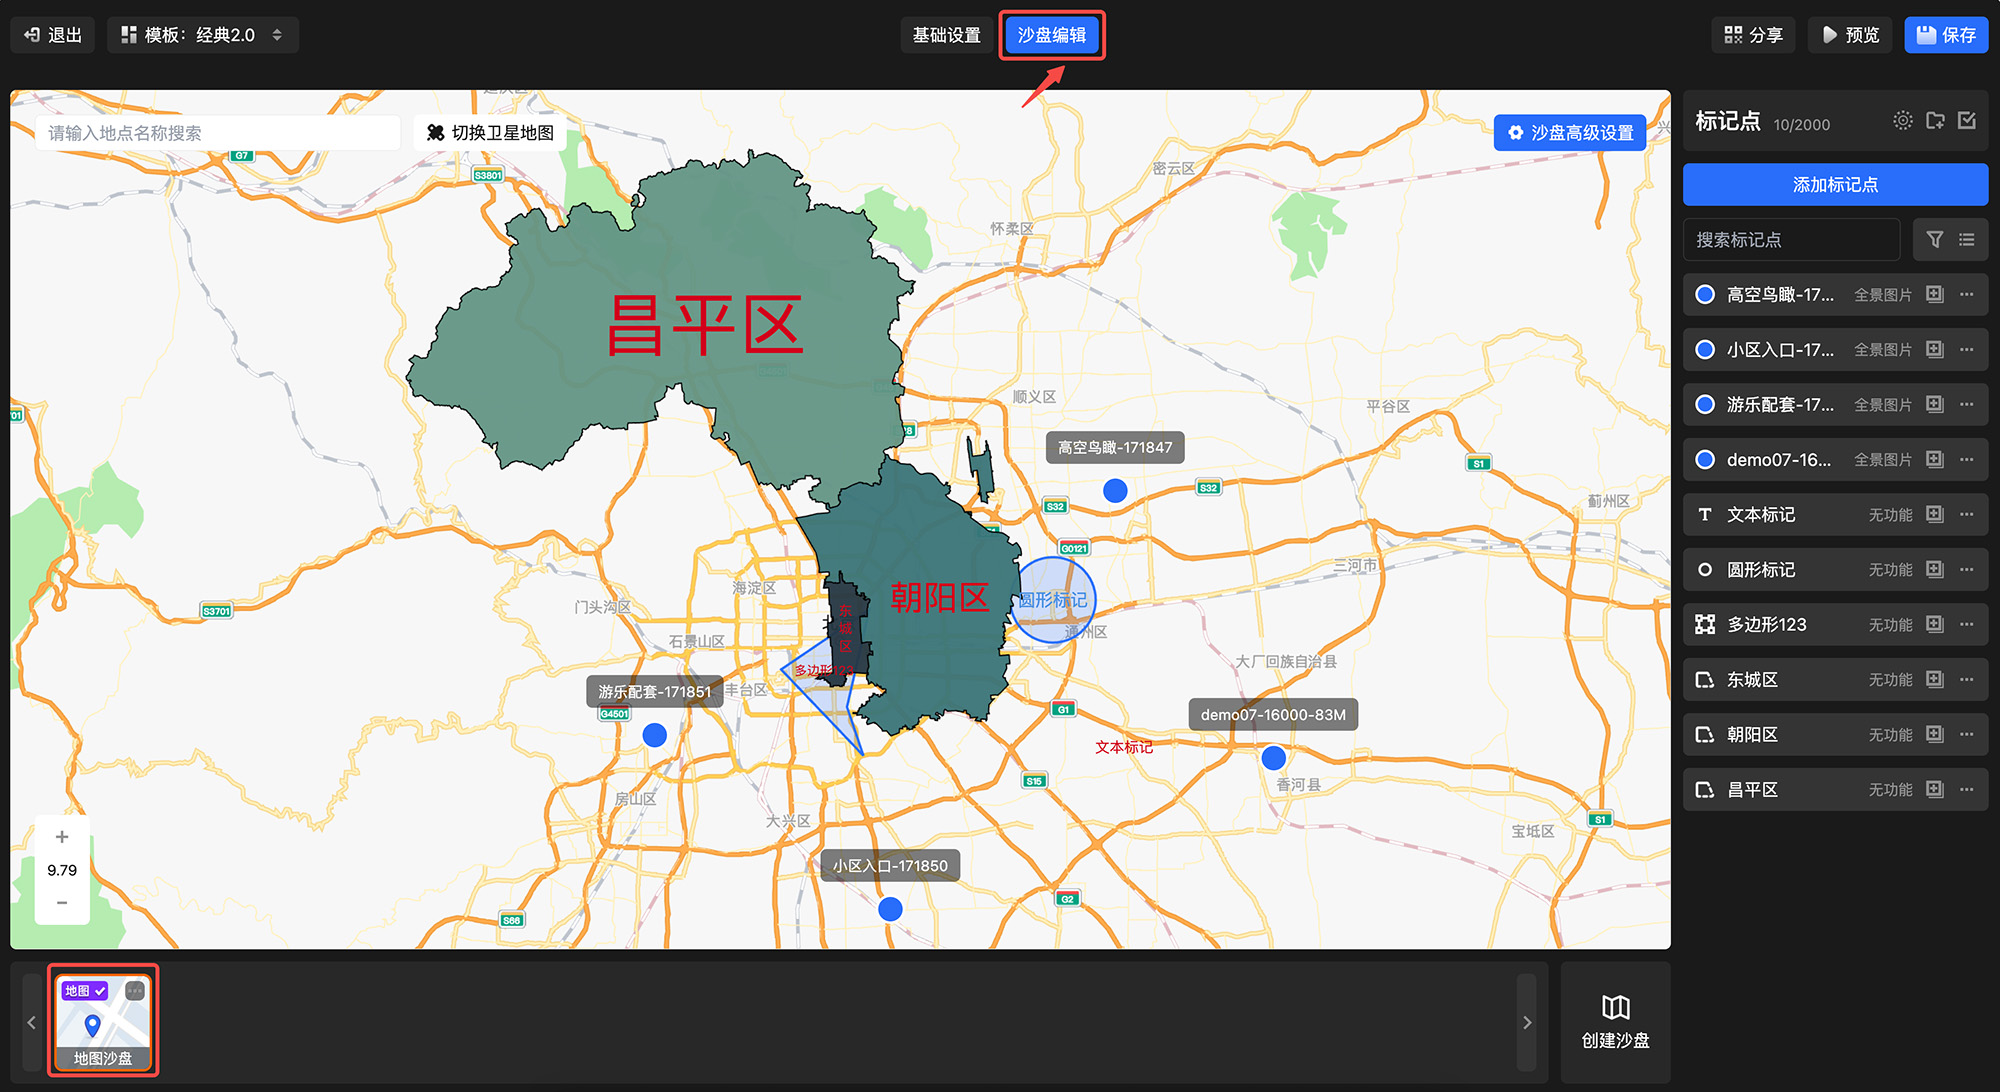Viewport: 2000px width, 1092px height.
Task: Toggle batch select checkbox icon
Action: tap(1967, 121)
